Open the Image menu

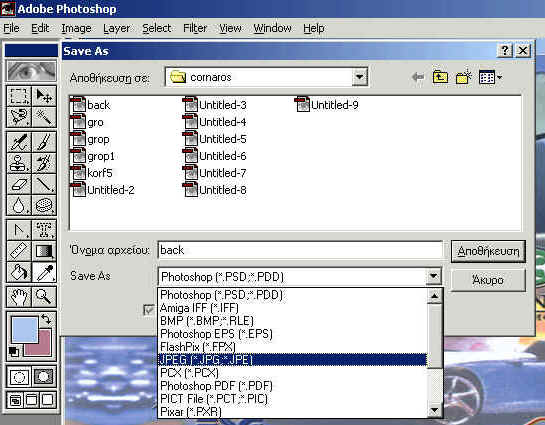tap(76, 28)
